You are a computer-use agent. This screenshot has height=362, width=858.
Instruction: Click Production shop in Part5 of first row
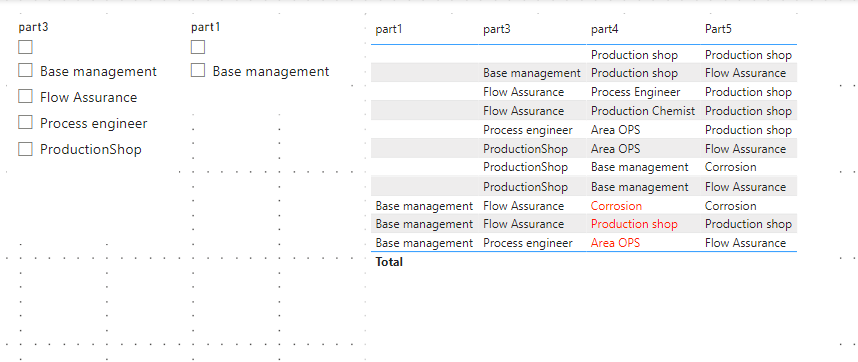748,55
